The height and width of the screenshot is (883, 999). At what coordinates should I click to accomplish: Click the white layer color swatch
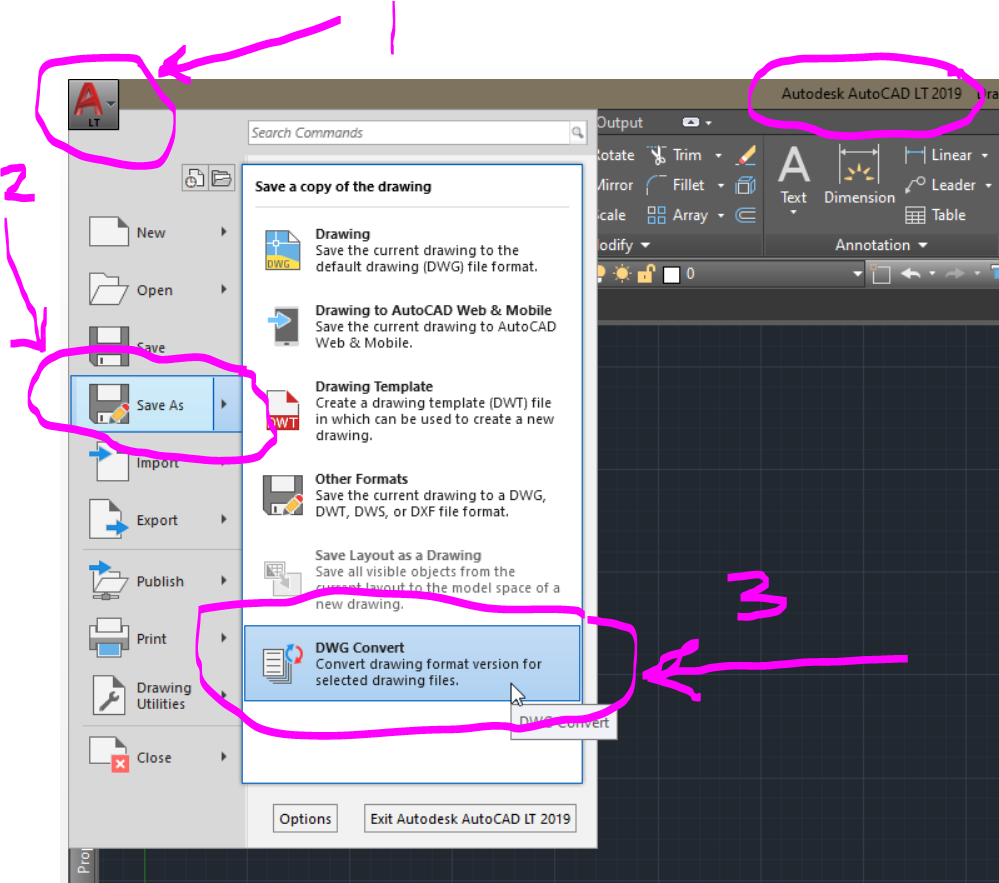[x=670, y=273]
